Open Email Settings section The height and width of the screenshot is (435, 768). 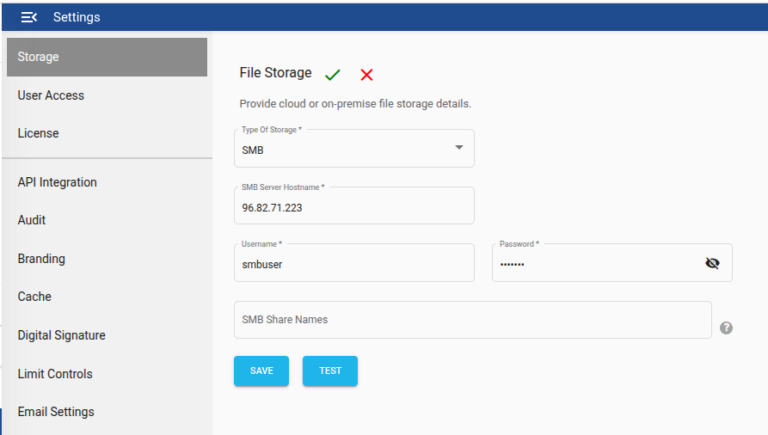pos(56,412)
